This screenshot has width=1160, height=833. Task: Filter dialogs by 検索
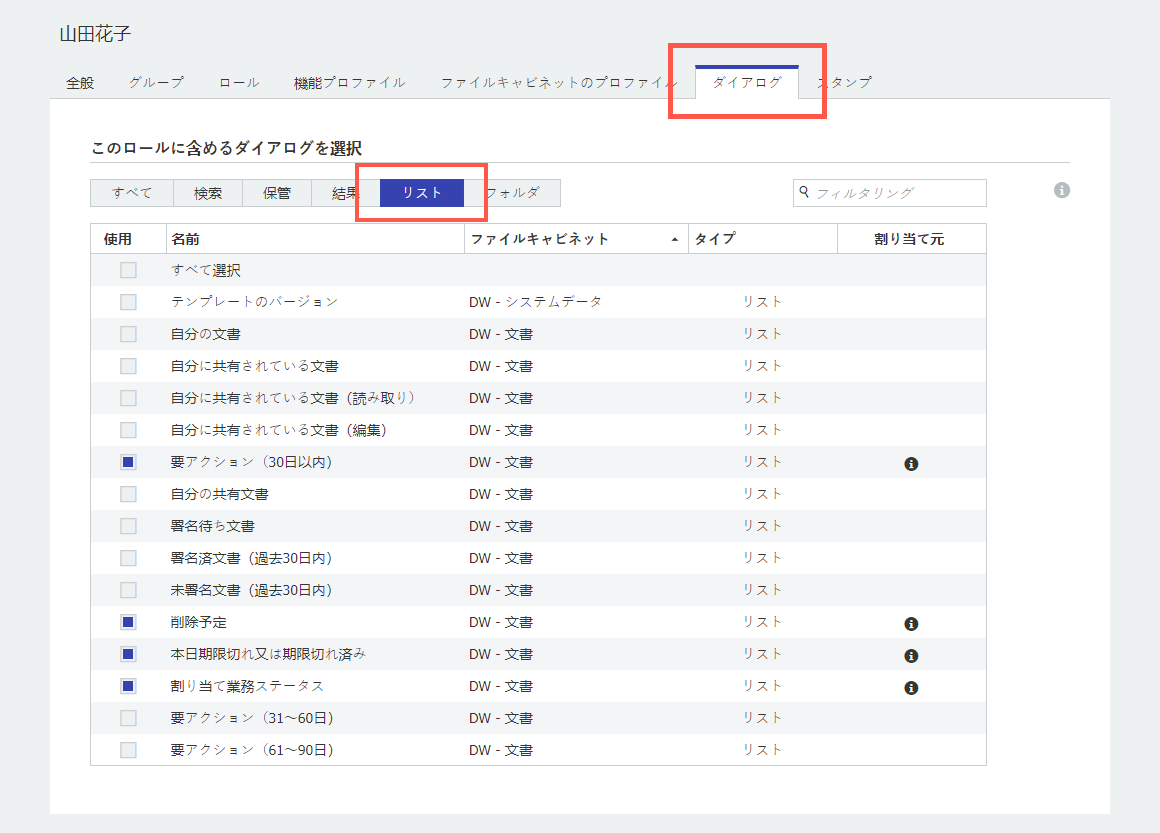pyautogui.click(x=208, y=193)
